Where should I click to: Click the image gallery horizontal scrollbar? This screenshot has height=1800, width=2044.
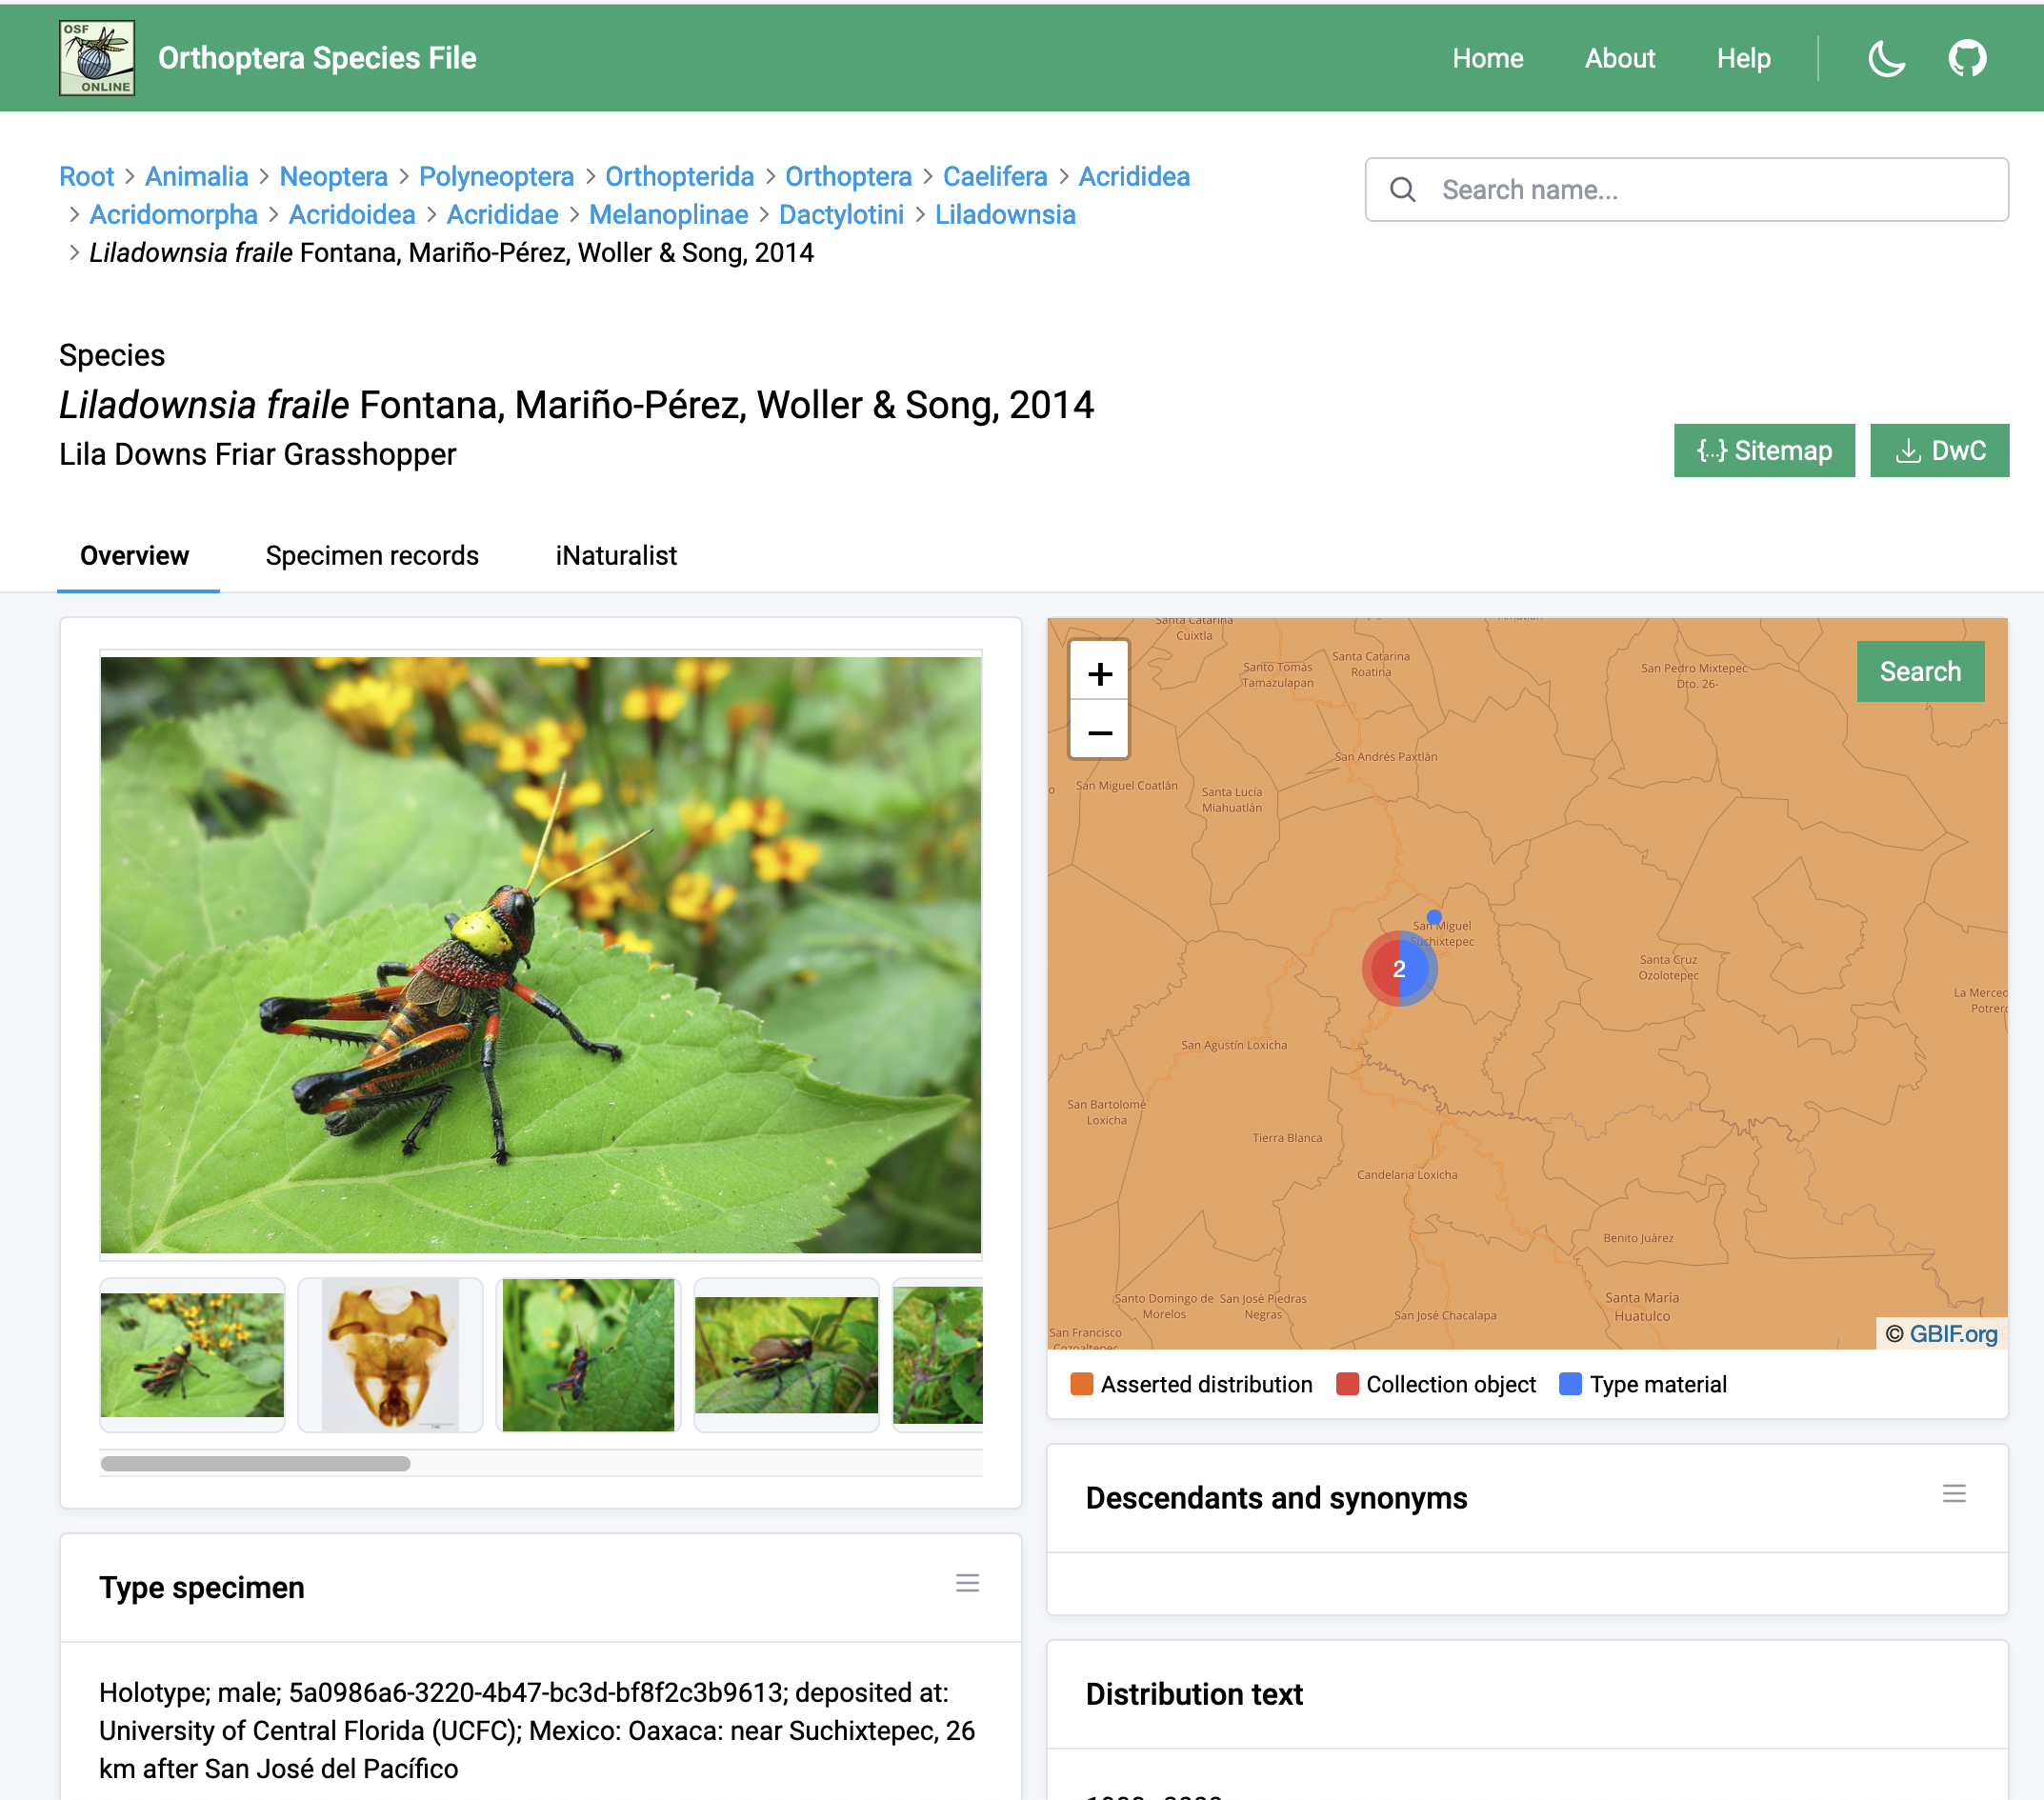(x=255, y=1463)
